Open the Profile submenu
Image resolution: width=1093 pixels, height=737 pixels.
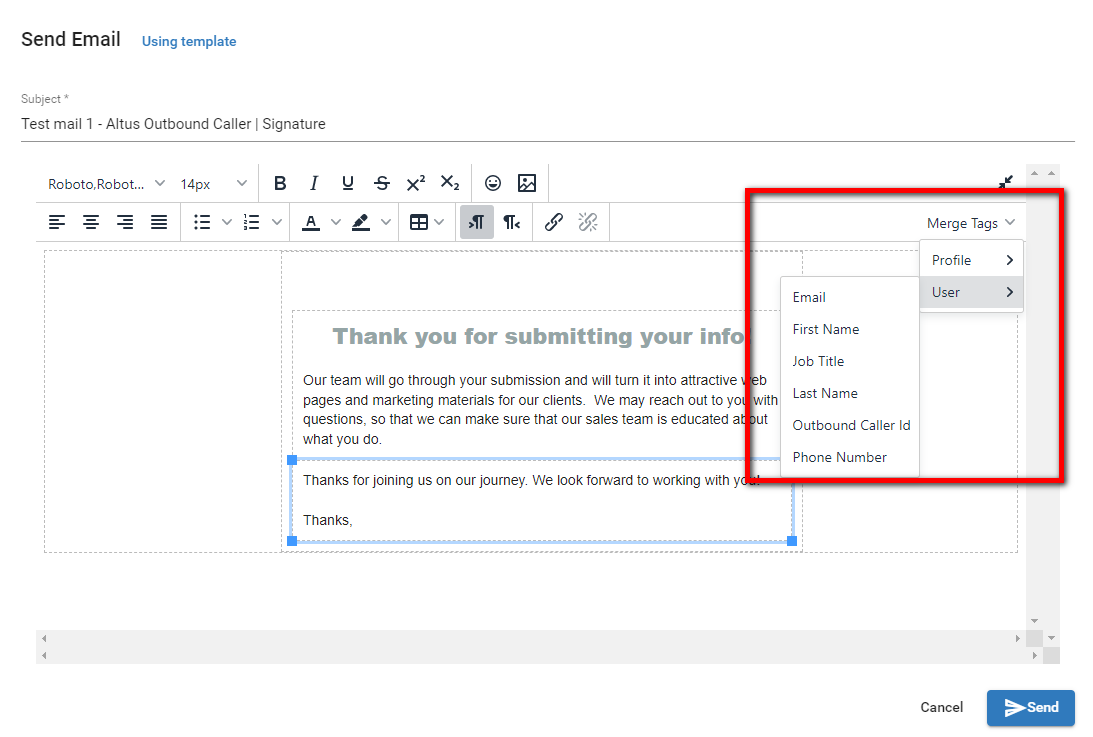coord(971,260)
